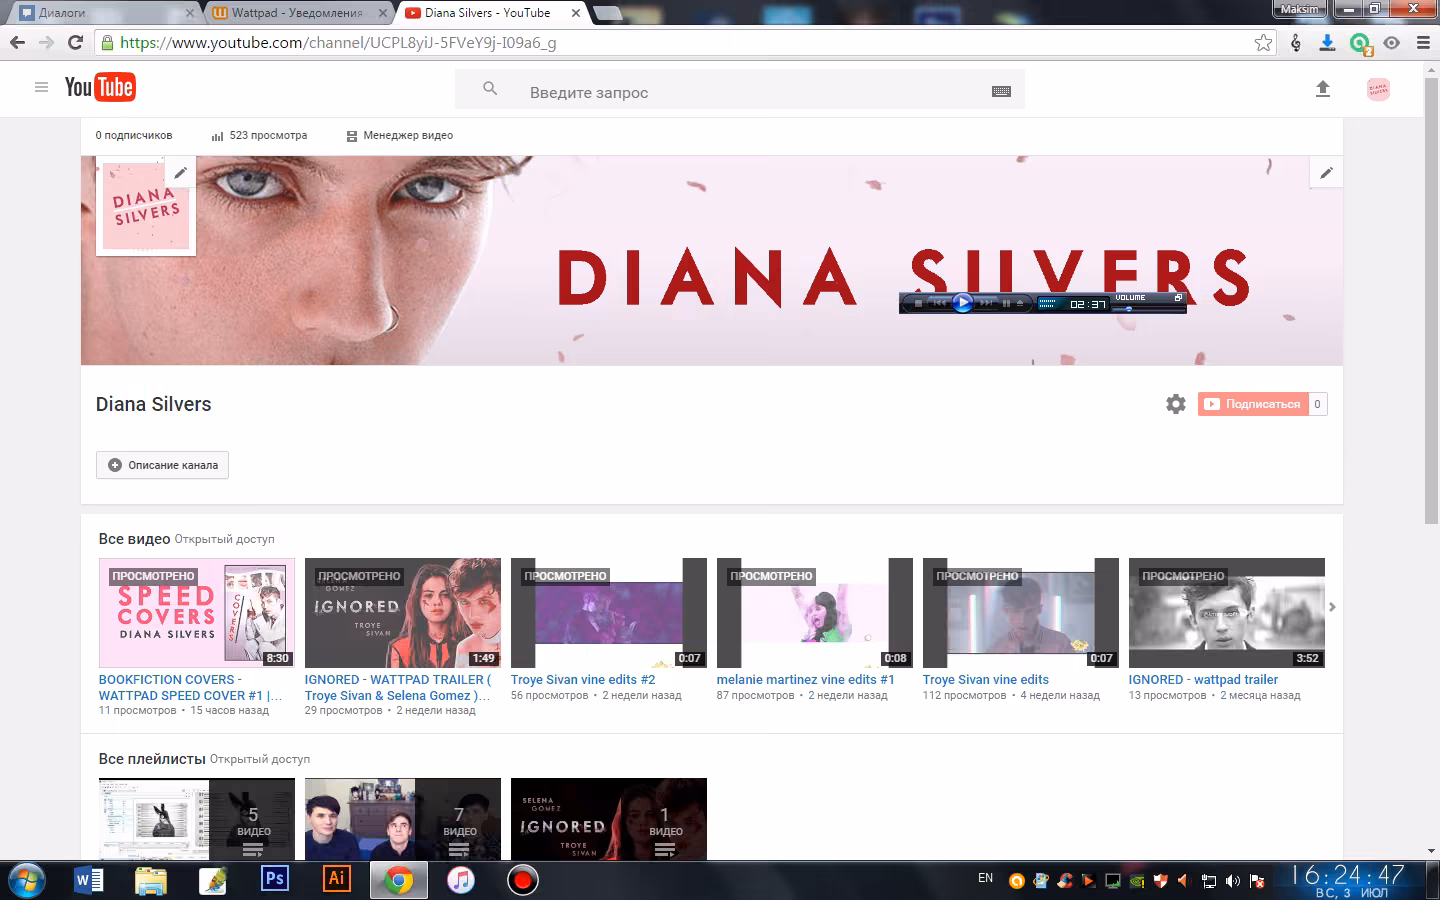Open the Chrome main menu

click(x=1423, y=43)
